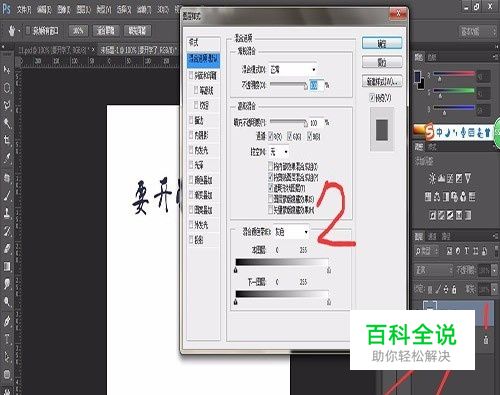500x395 pixels.
Task: Select the Quick Selection wand tool
Action: [7, 124]
